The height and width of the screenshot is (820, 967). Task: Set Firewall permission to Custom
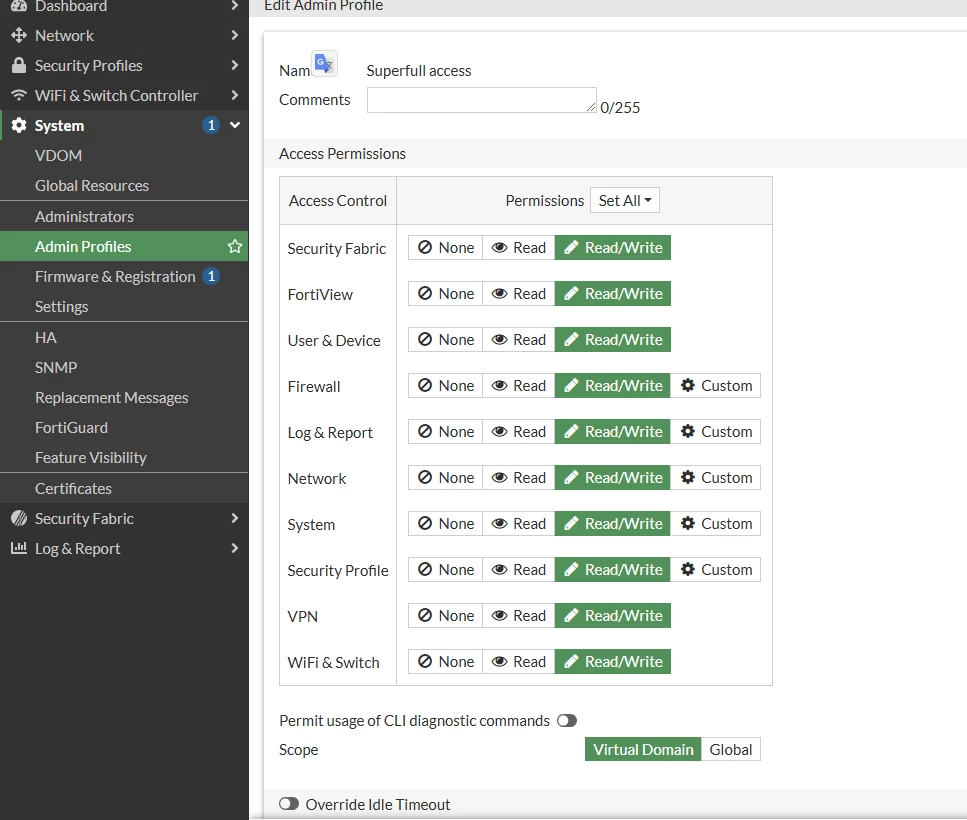pos(715,385)
